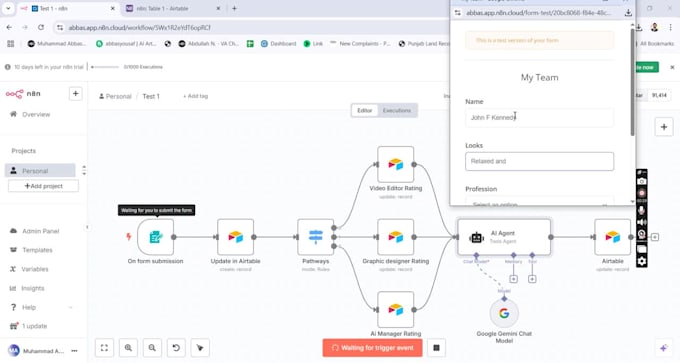Click the Name input field in form
This screenshot has height=363, width=680.
539,118
